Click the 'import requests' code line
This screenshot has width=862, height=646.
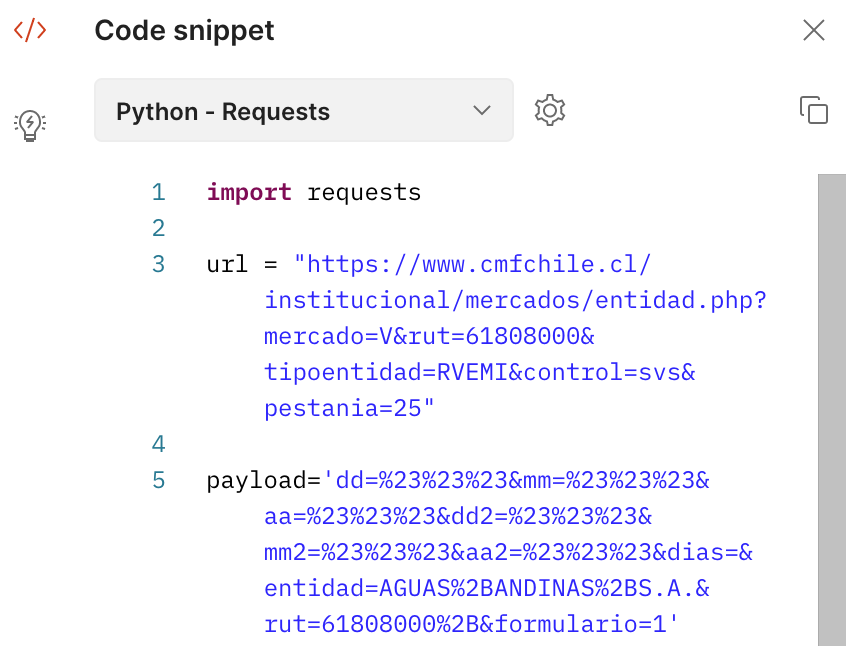(314, 192)
